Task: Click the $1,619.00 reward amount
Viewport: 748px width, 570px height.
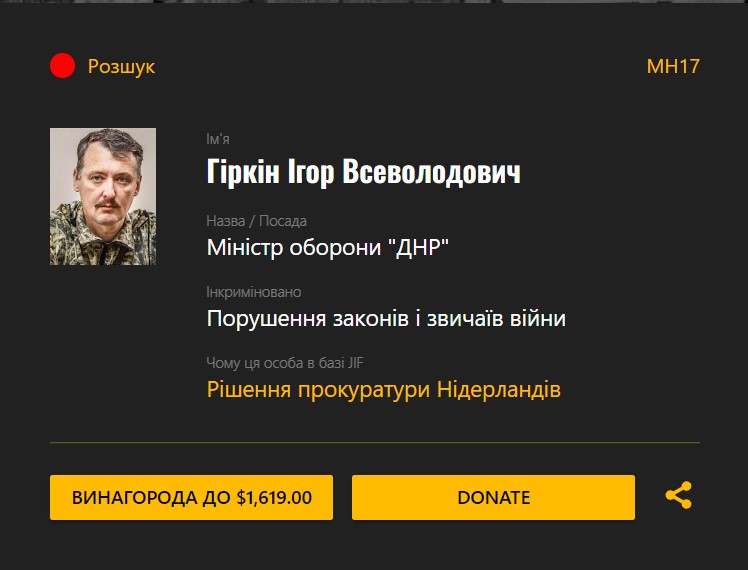Action: (274, 497)
